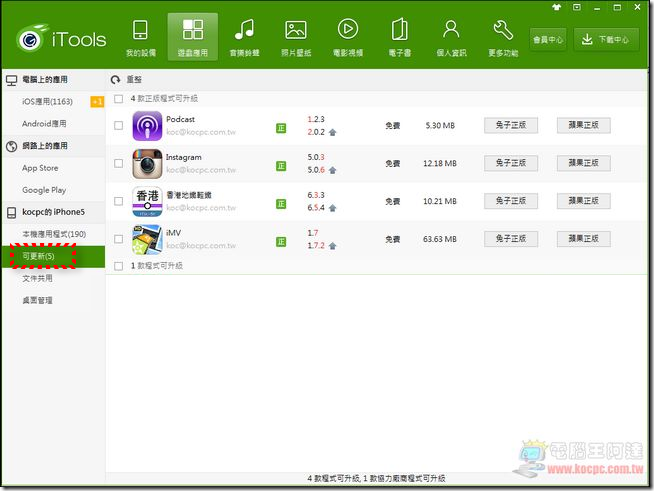Click the Hong Kong MTR upgrade arrow
The image size is (654, 491).
(x=332, y=208)
